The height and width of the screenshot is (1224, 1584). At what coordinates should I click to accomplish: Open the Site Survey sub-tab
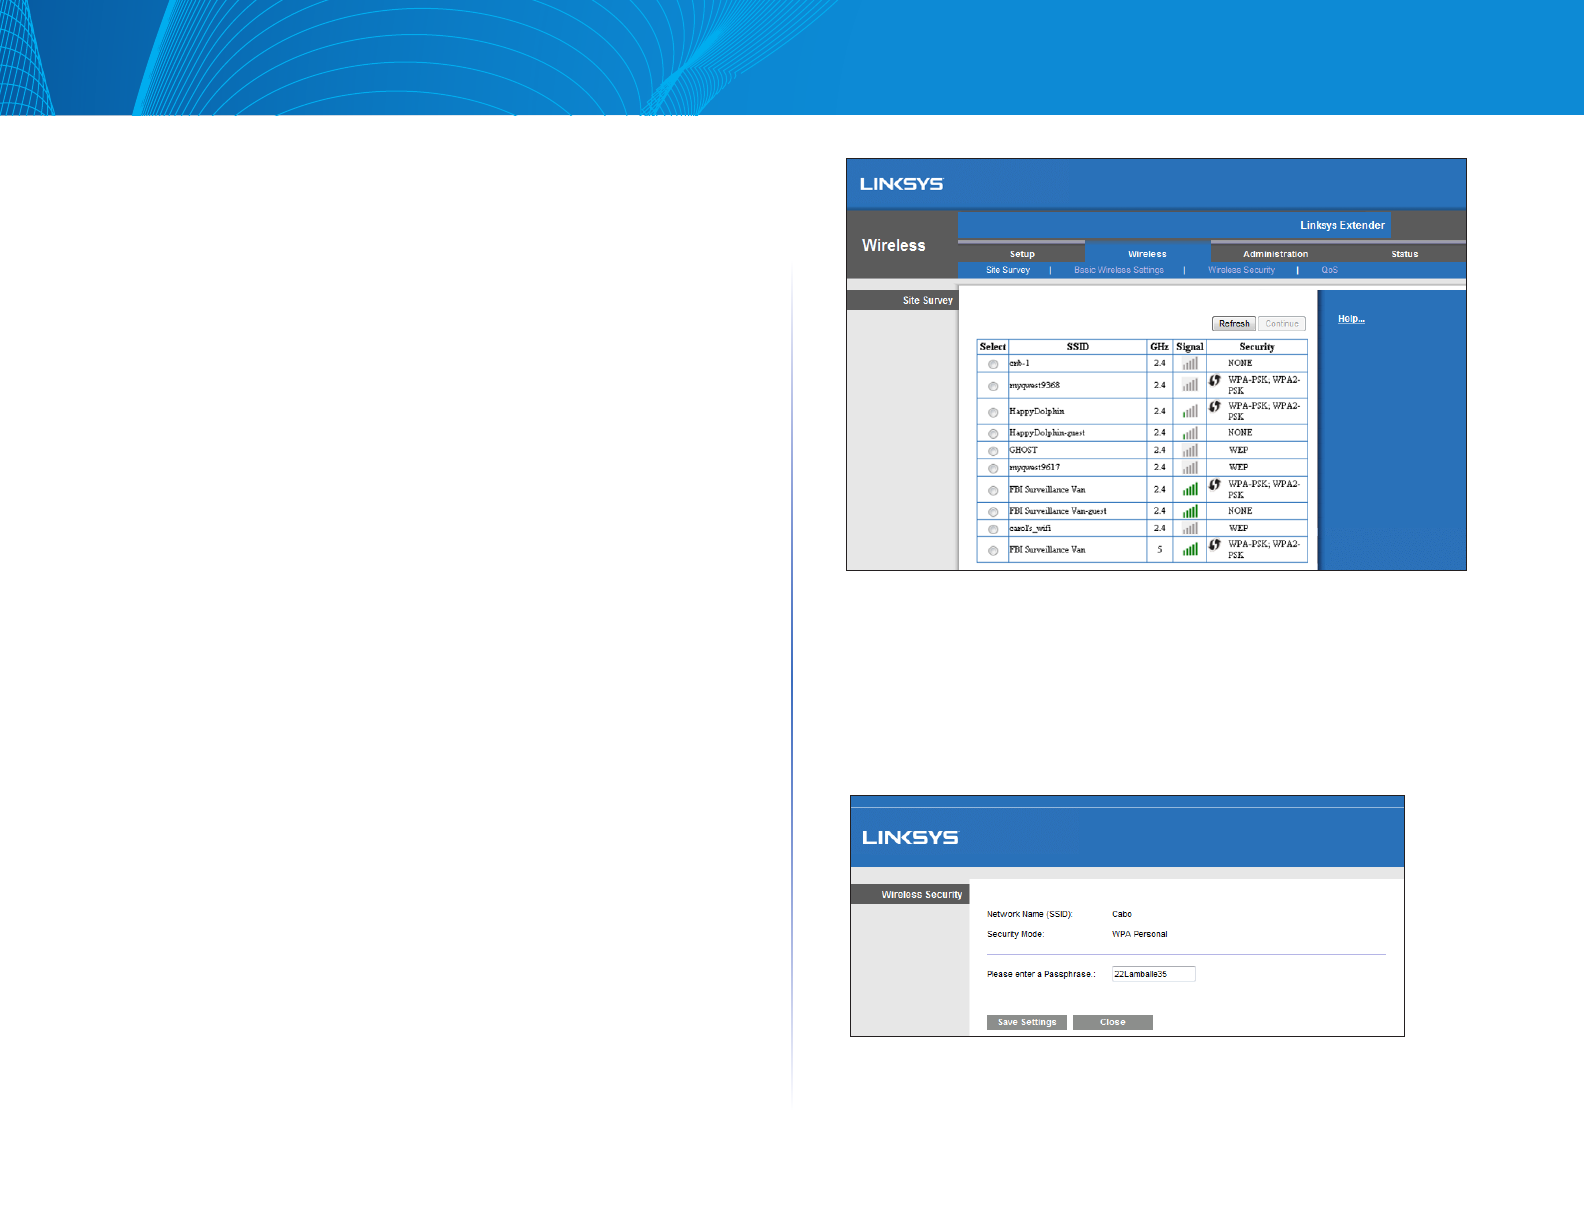pyautogui.click(x=1008, y=270)
